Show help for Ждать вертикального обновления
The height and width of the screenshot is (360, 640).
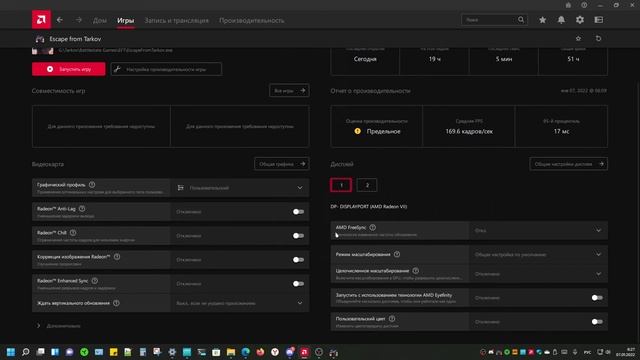click(x=116, y=303)
